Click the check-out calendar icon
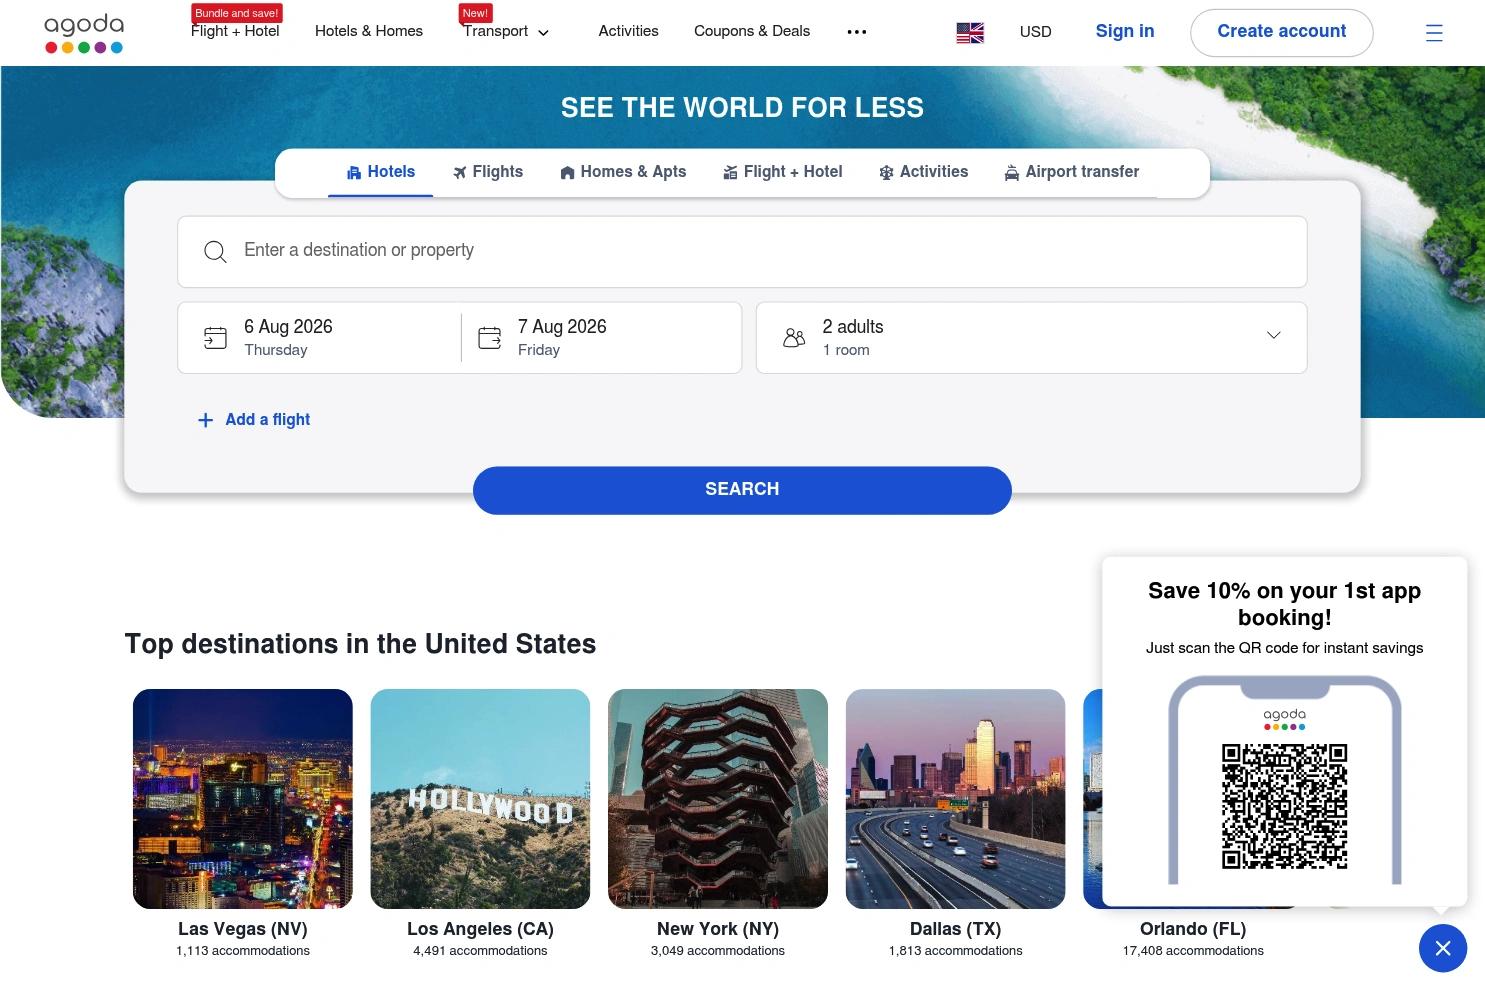Viewport: 1485px width, 990px height. [x=490, y=338]
